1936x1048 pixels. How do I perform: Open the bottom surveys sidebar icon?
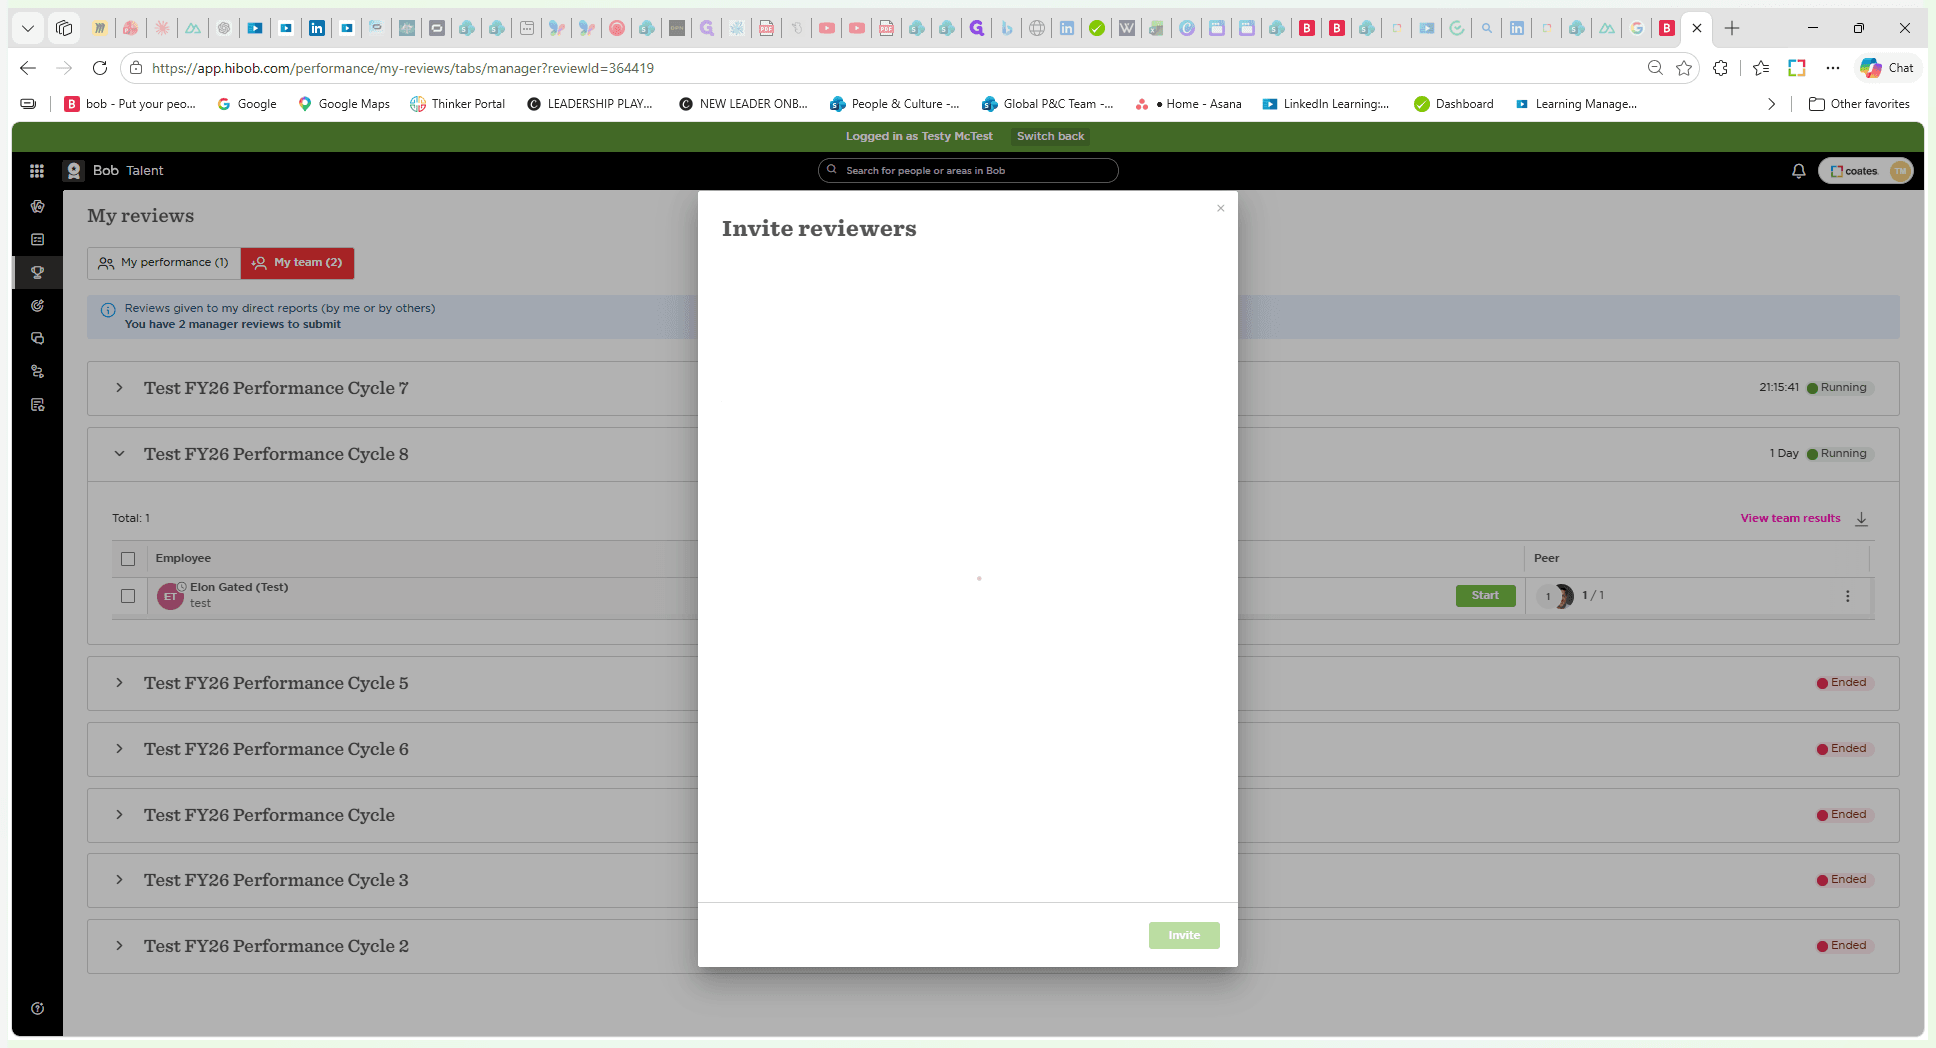point(38,405)
